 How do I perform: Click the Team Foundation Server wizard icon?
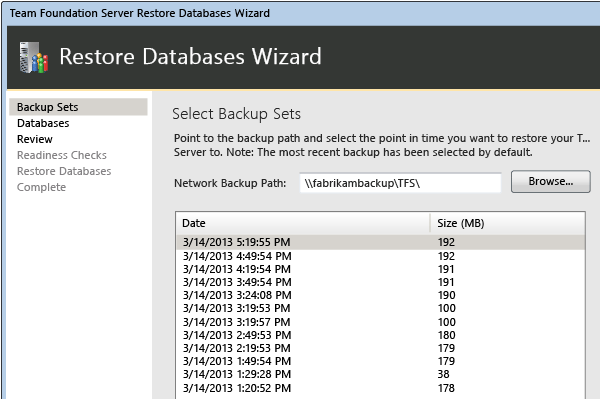(x=34, y=57)
